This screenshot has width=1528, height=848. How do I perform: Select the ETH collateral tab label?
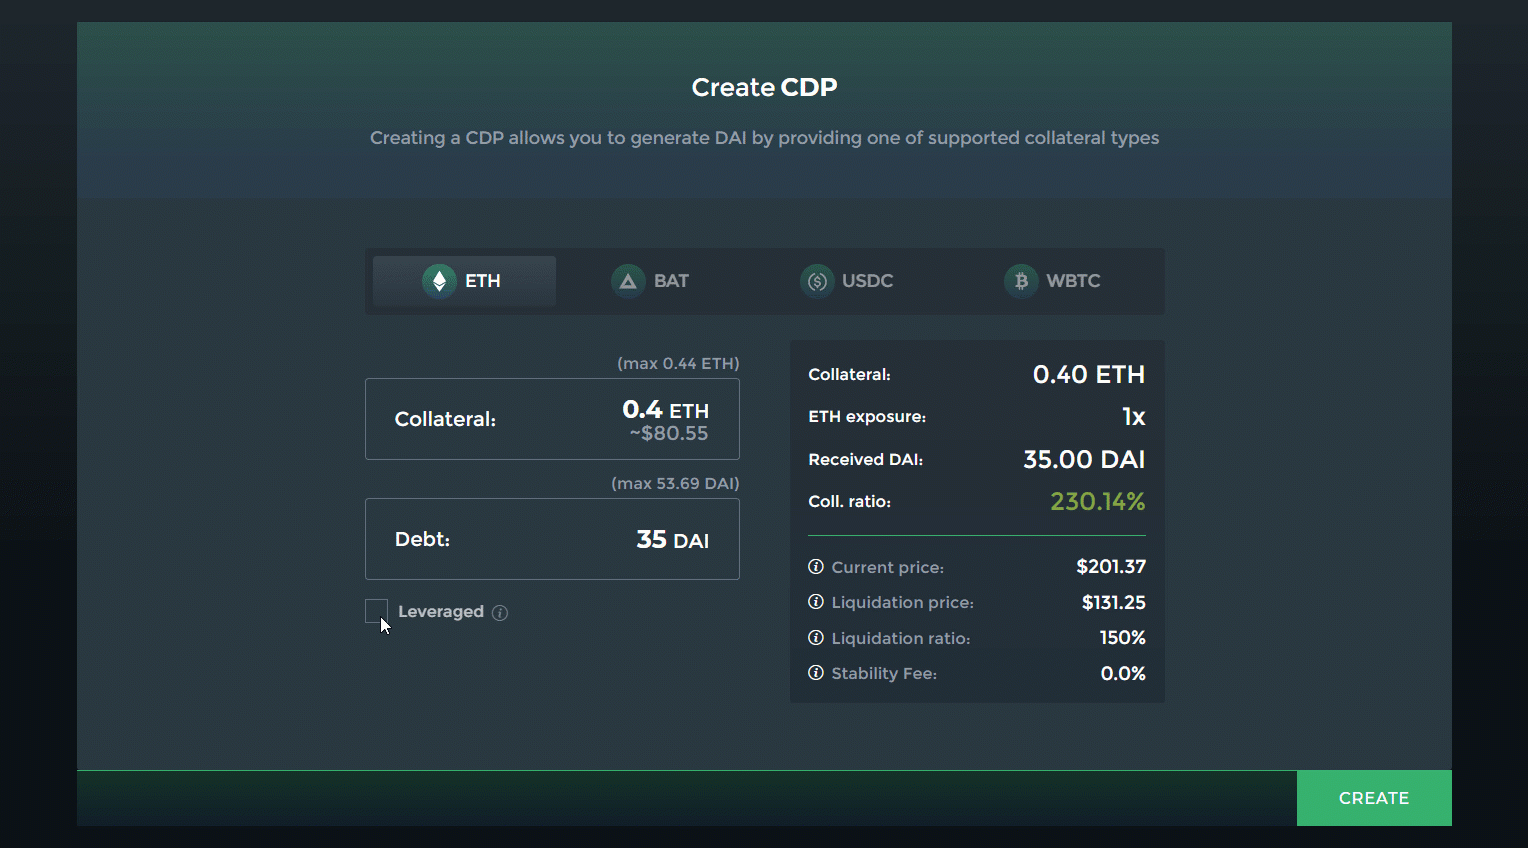pos(483,281)
